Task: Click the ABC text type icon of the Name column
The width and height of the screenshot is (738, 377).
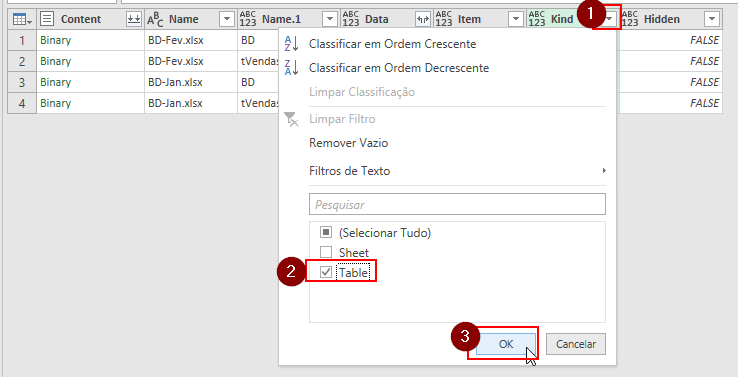Action: pyautogui.click(x=155, y=19)
